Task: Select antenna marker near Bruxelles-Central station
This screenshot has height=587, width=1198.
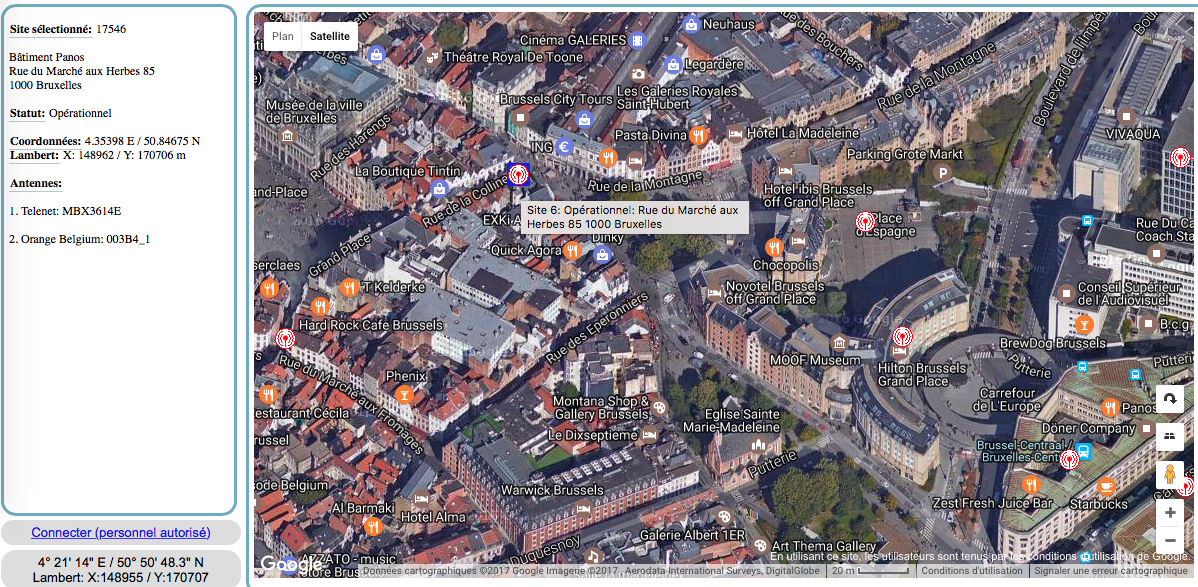Action: pos(1068,459)
